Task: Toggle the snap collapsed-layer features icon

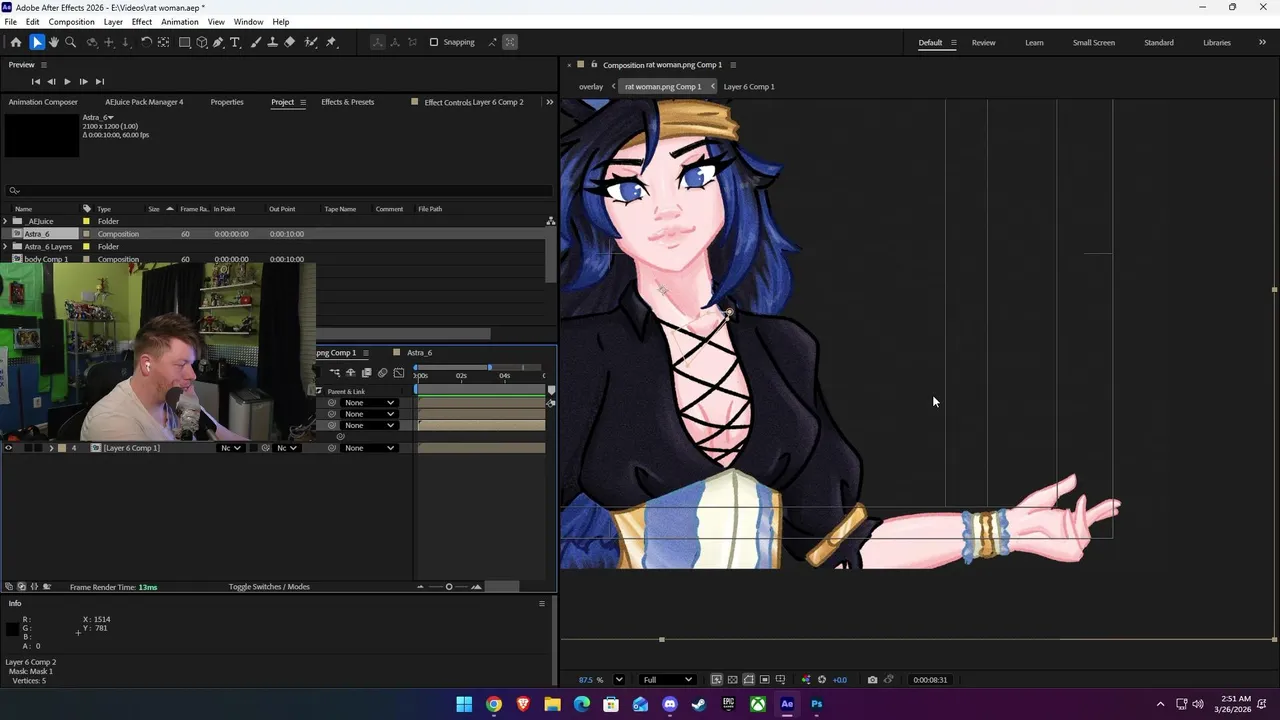Action: [510, 42]
